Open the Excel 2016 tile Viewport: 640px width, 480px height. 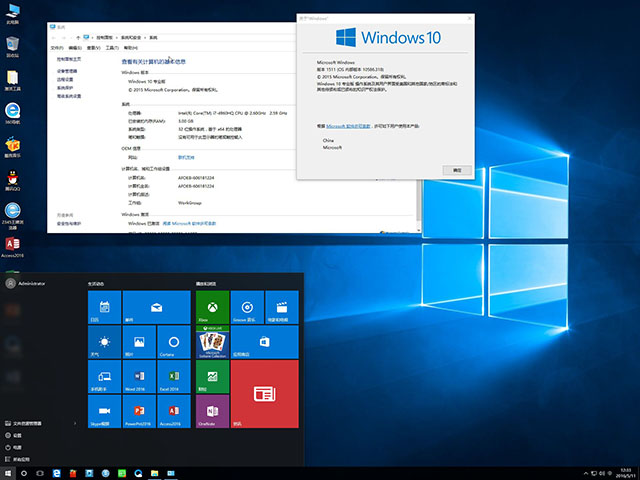(172, 377)
